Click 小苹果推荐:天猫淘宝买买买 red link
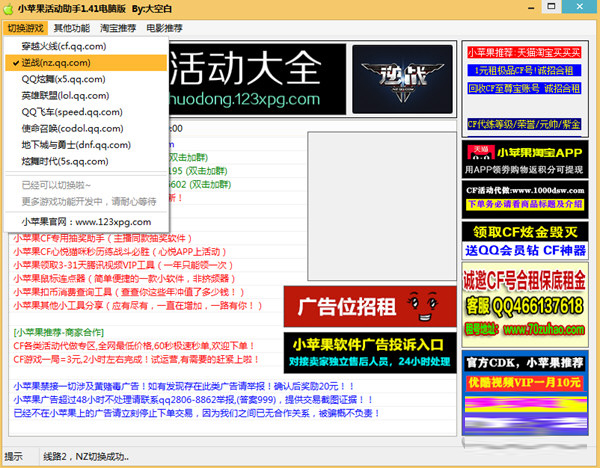 526,49
